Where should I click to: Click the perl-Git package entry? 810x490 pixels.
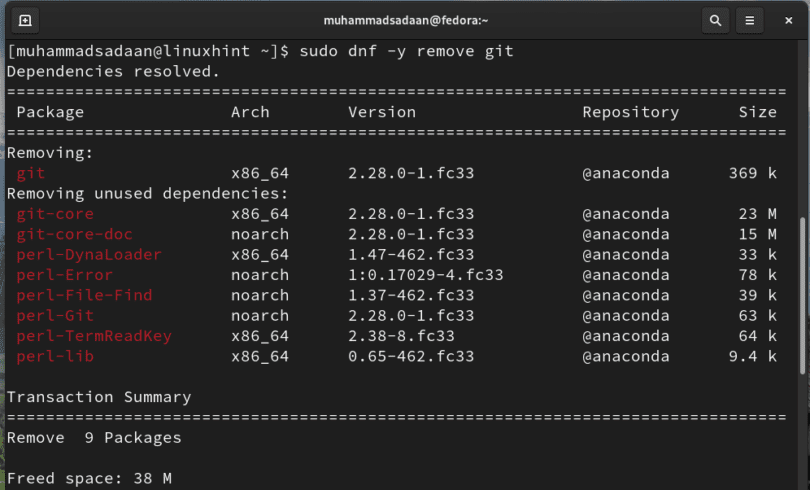click(55, 316)
